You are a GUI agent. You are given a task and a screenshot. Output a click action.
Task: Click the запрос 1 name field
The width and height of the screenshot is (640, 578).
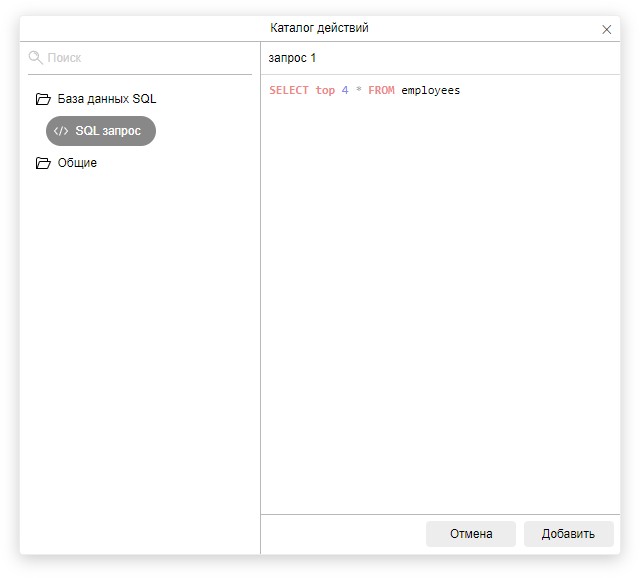[x=440, y=58]
